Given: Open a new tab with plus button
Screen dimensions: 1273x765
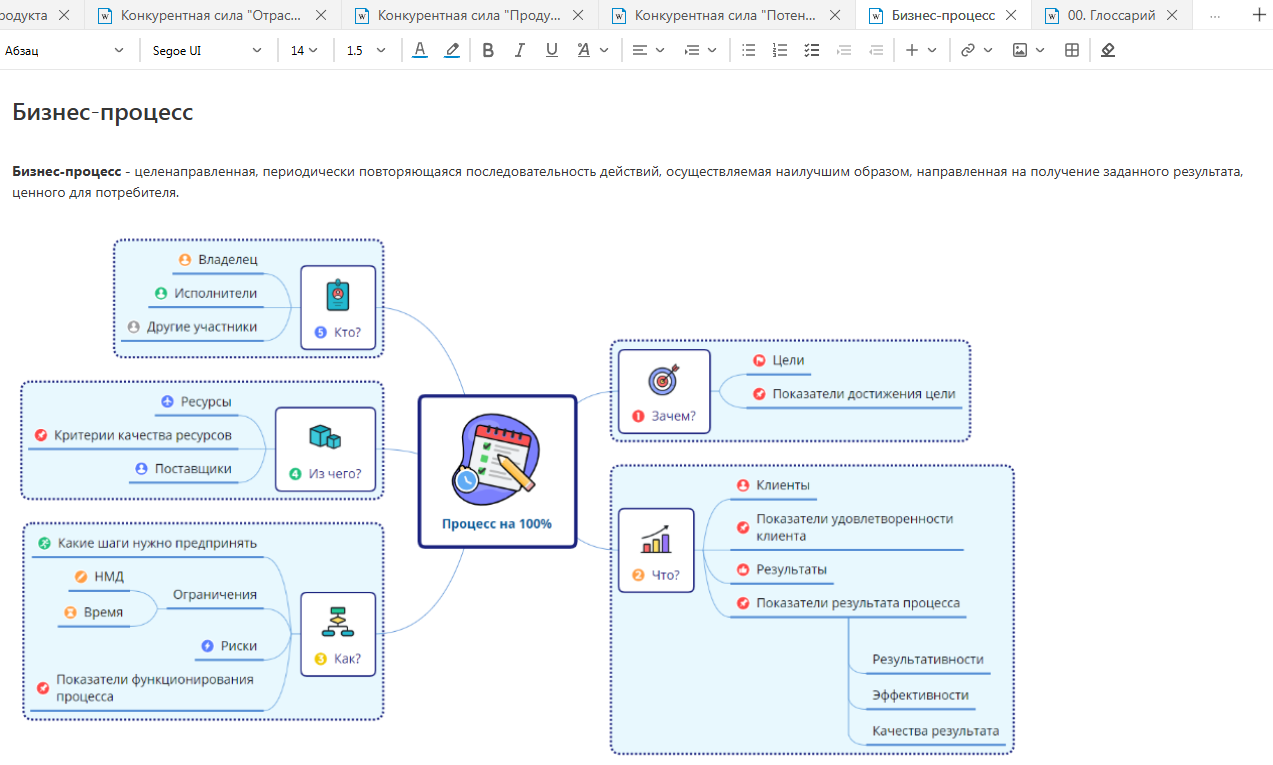Looking at the screenshot, I should (x=1258, y=15).
